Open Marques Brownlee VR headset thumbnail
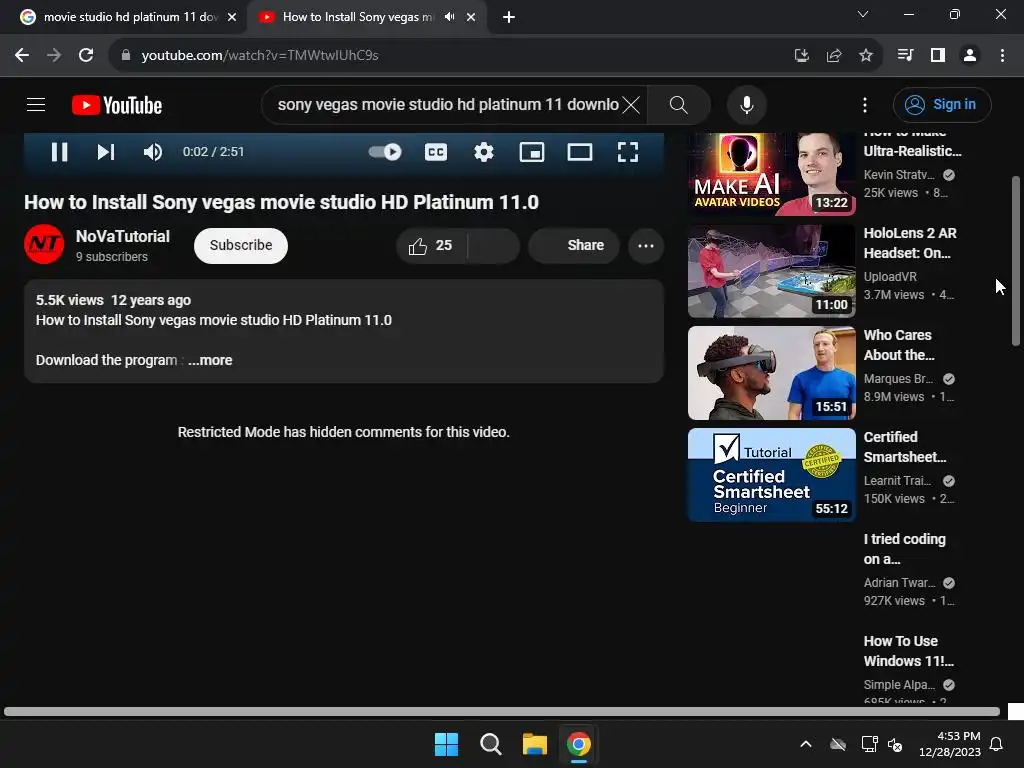Screen dimensions: 1024x768 pos(771,373)
